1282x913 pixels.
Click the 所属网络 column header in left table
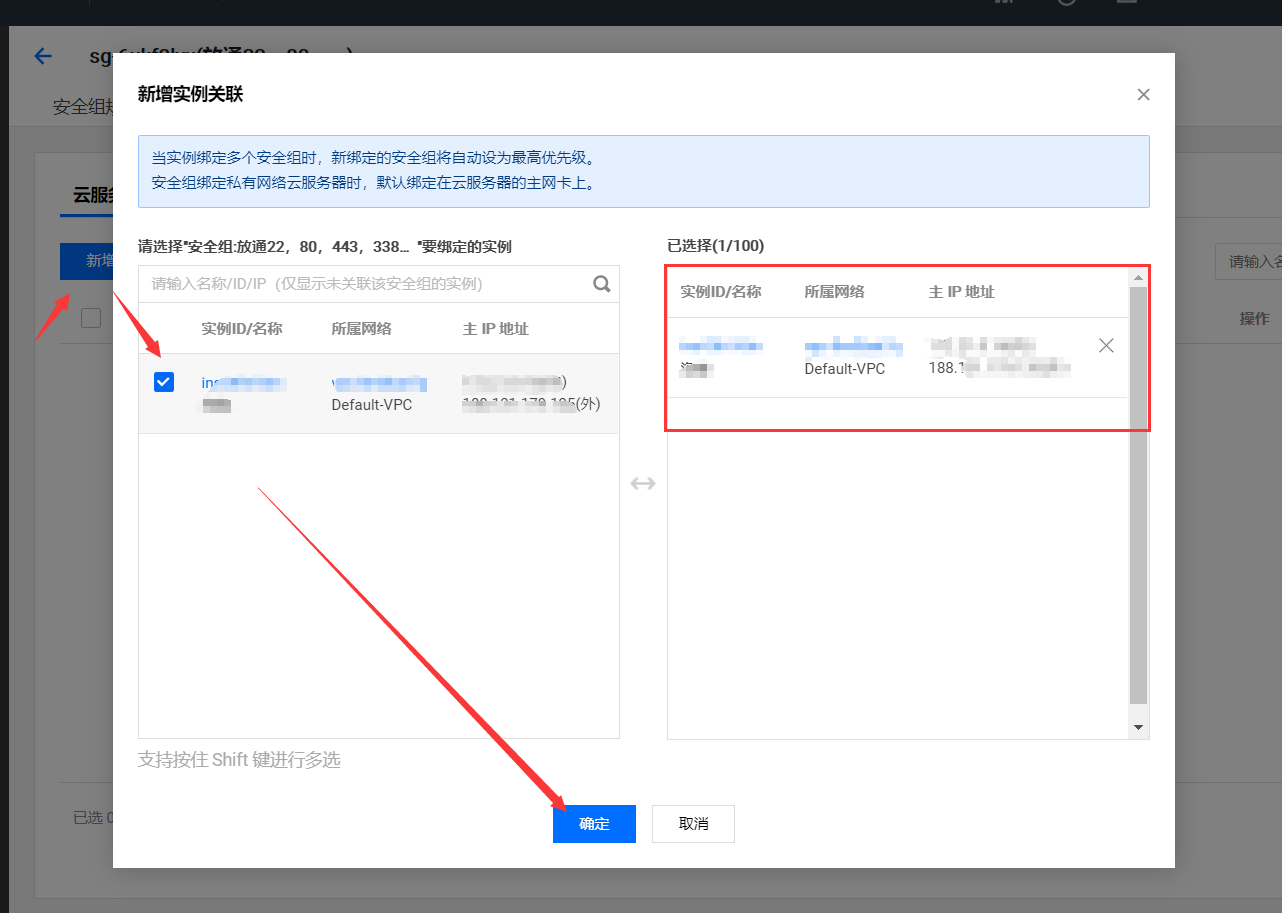[x=361, y=329]
